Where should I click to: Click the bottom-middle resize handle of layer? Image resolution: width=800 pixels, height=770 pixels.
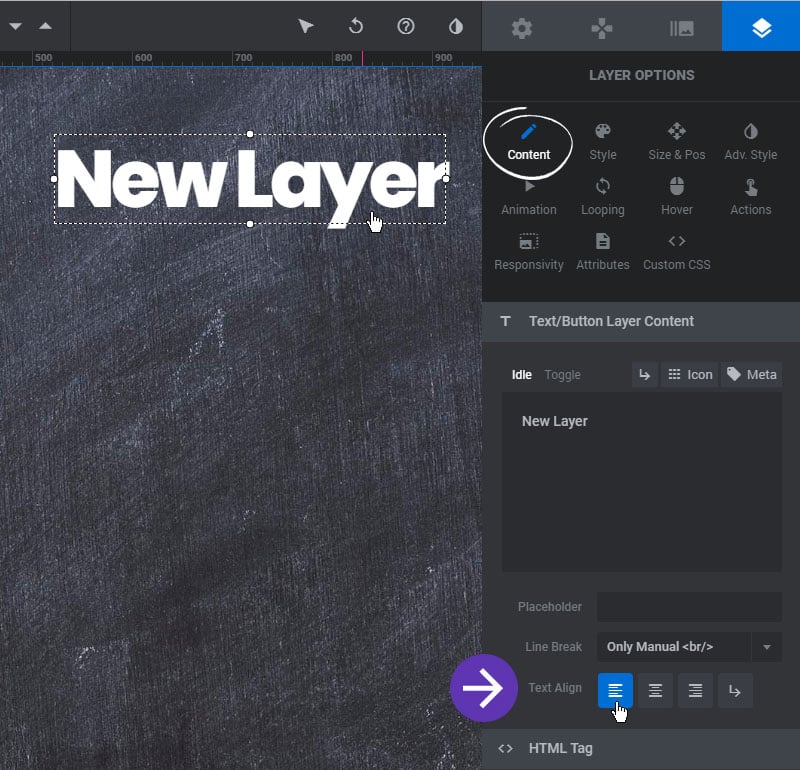click(x=250, y=224)
